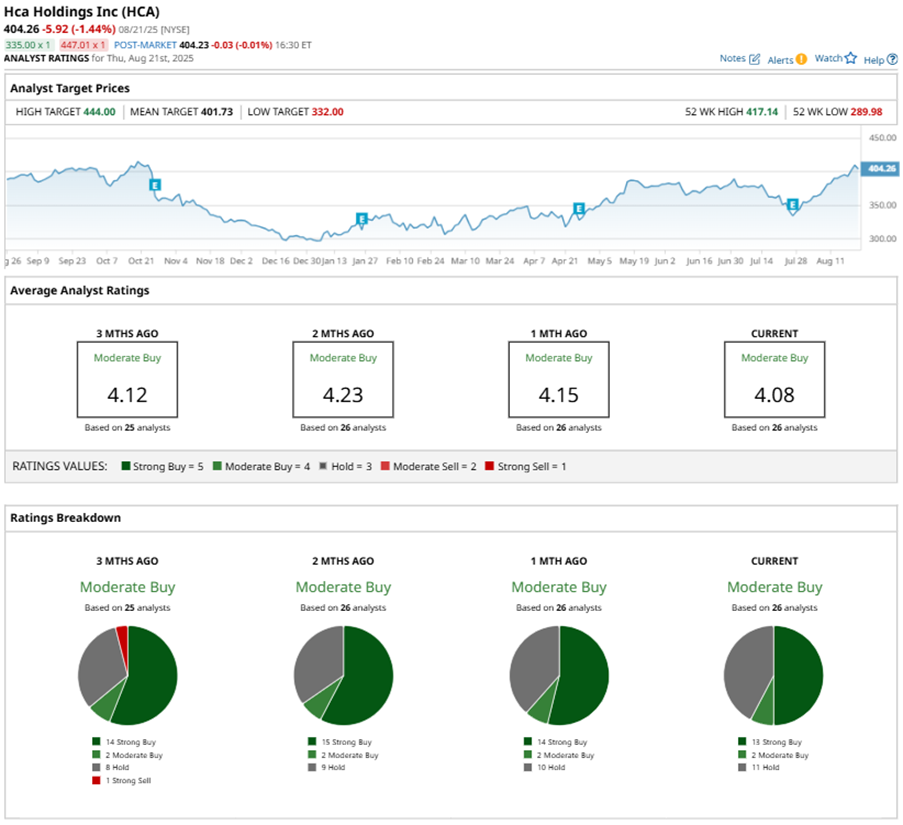Click the red Strong Sell = 1 swatch
The image size is (903, 825).
(490, 466)
